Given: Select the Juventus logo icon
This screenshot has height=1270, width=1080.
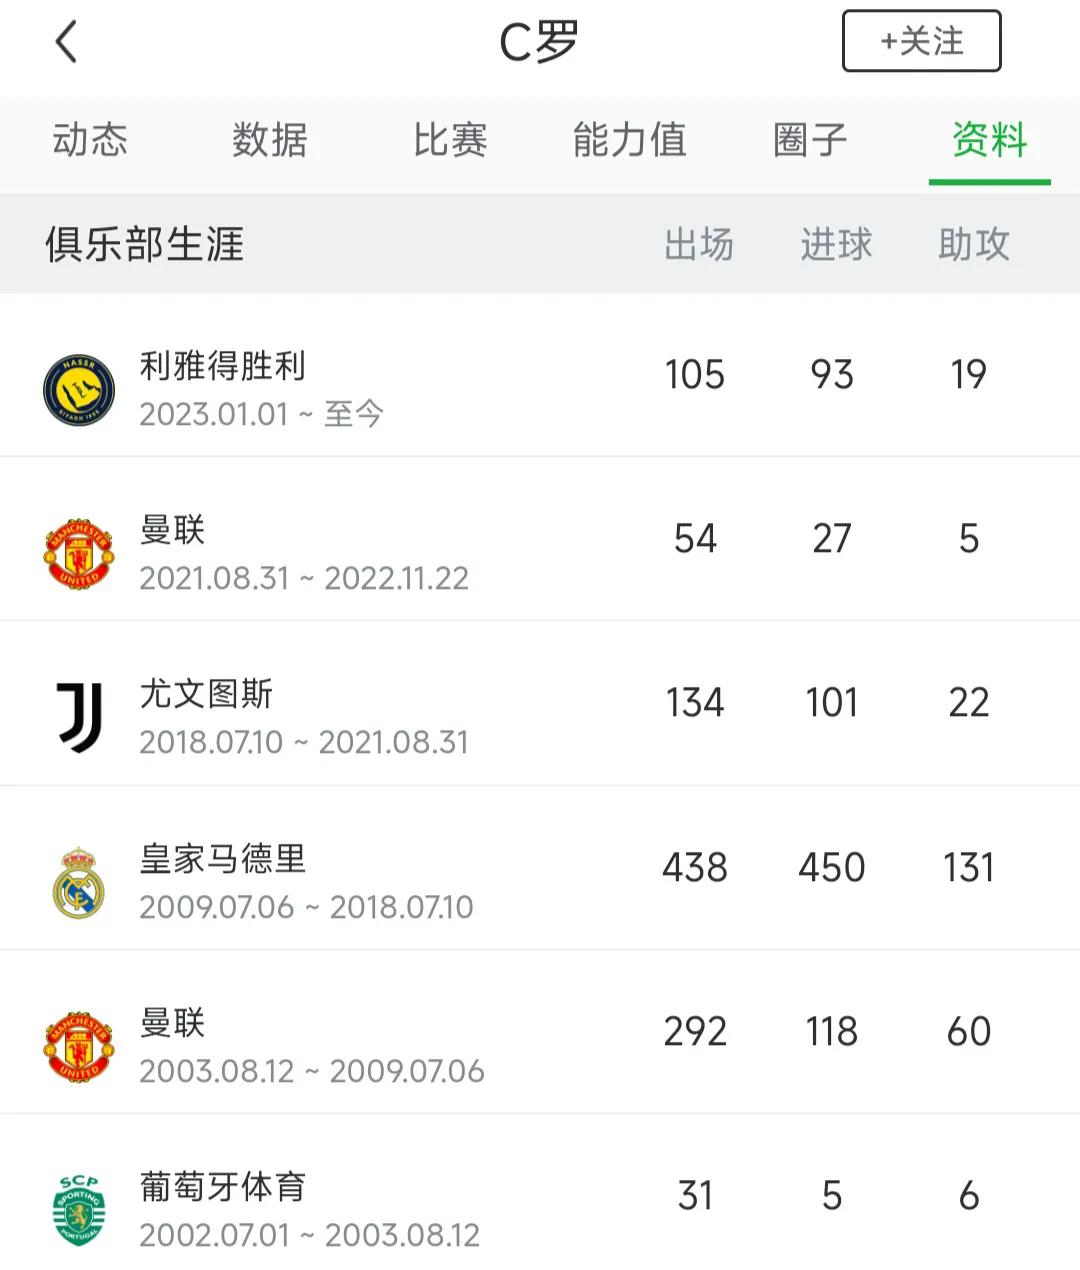Looking at the screenshot, I should coord(79,717).
